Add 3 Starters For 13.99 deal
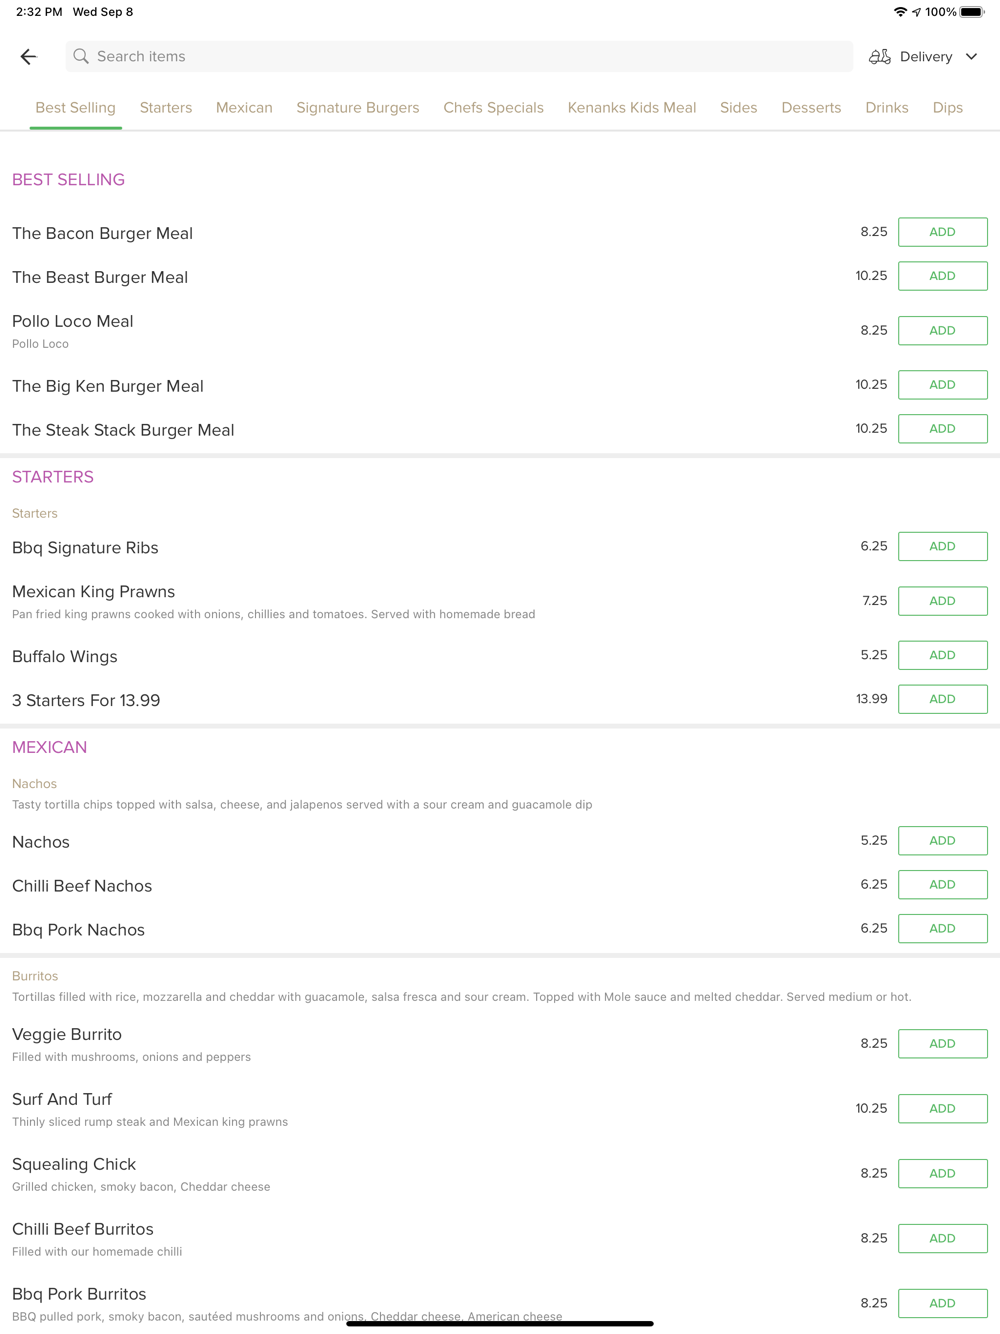The image size is (1000, 1334). pyautogui.click(x=942, y=699)
